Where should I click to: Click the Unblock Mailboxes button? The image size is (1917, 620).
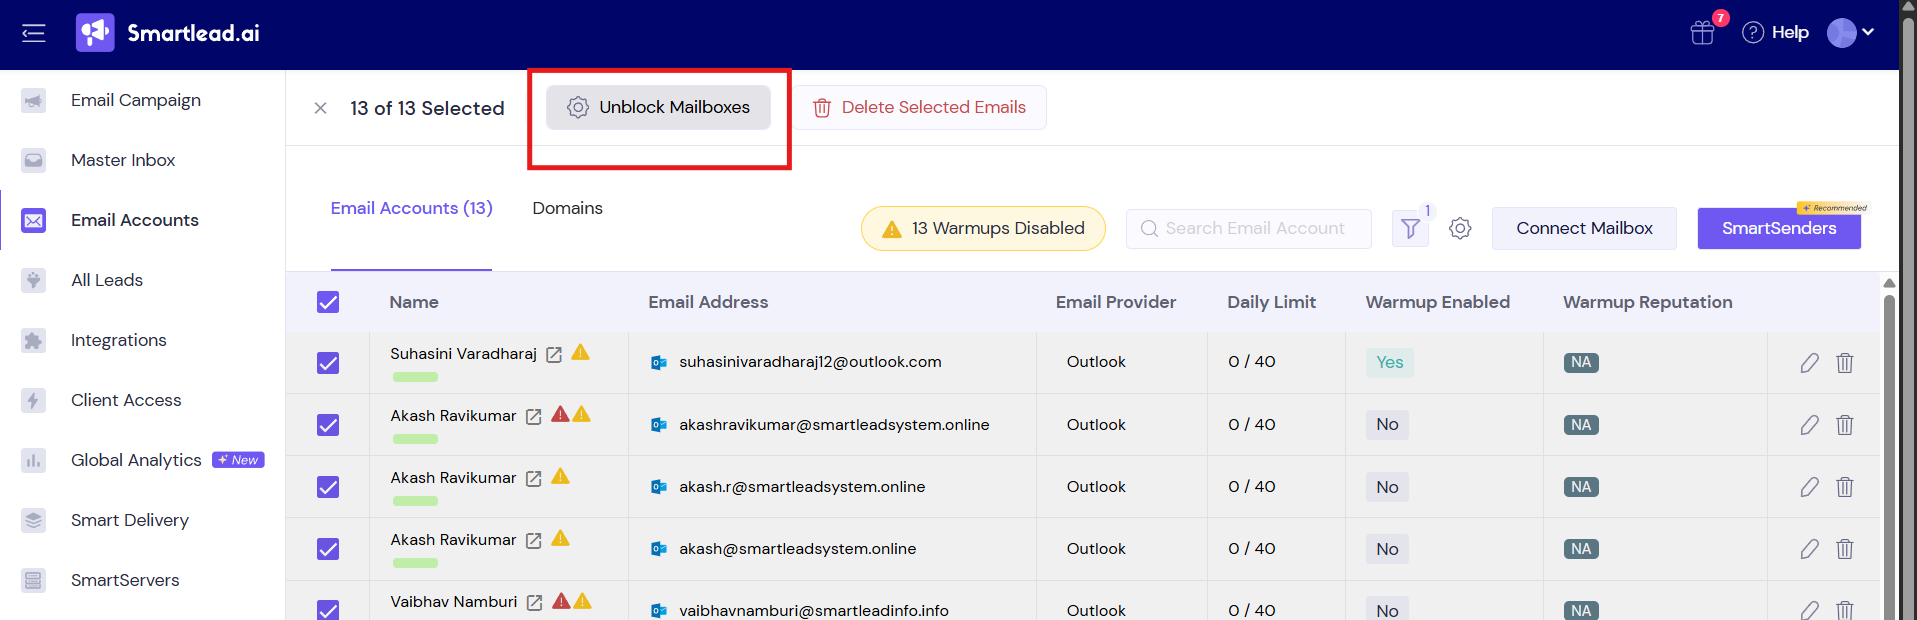coord(658,107)
